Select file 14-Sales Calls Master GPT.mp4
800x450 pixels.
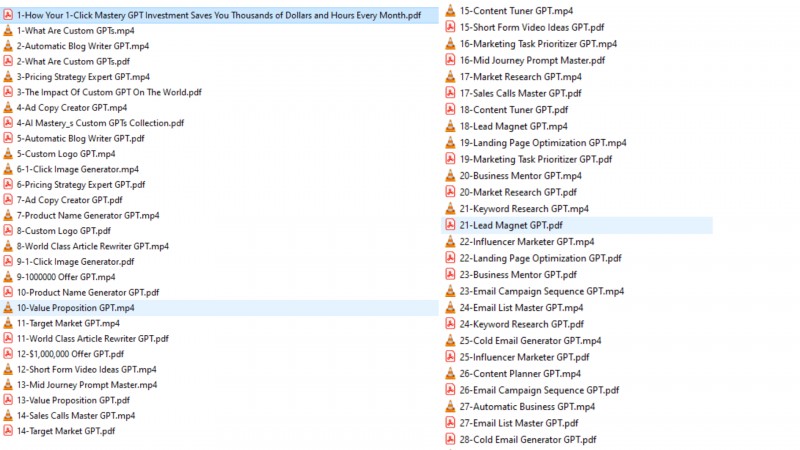(76, 416)
